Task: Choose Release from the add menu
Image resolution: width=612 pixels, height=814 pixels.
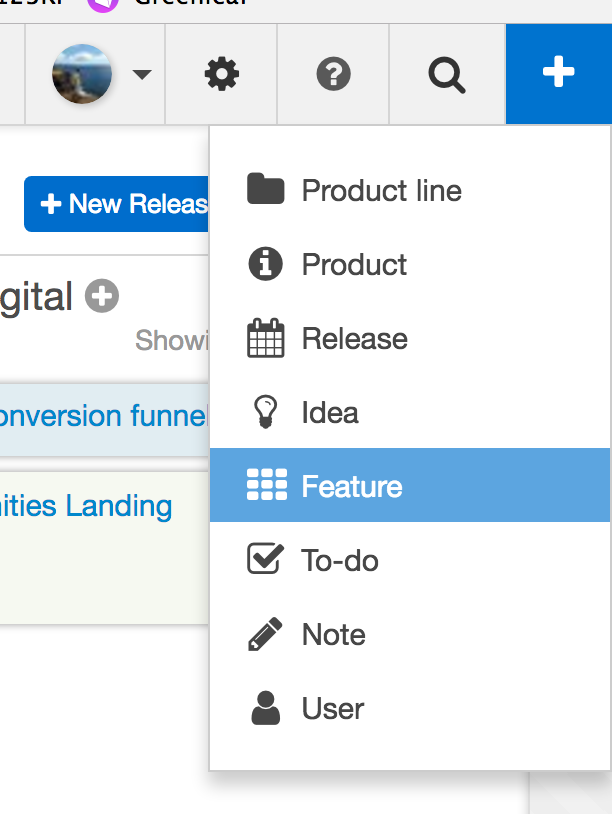Action: point(355,338)
